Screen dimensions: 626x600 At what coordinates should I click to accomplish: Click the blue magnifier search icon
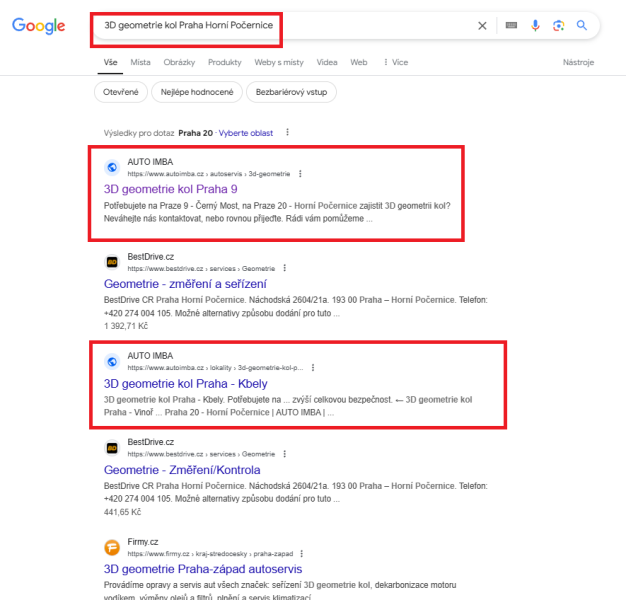(582, 26)
